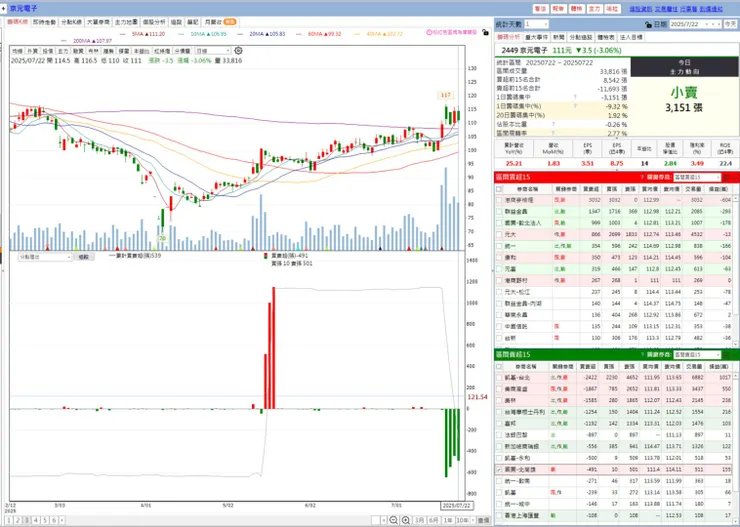Open the 日線 period dropdown

(213, 50)
